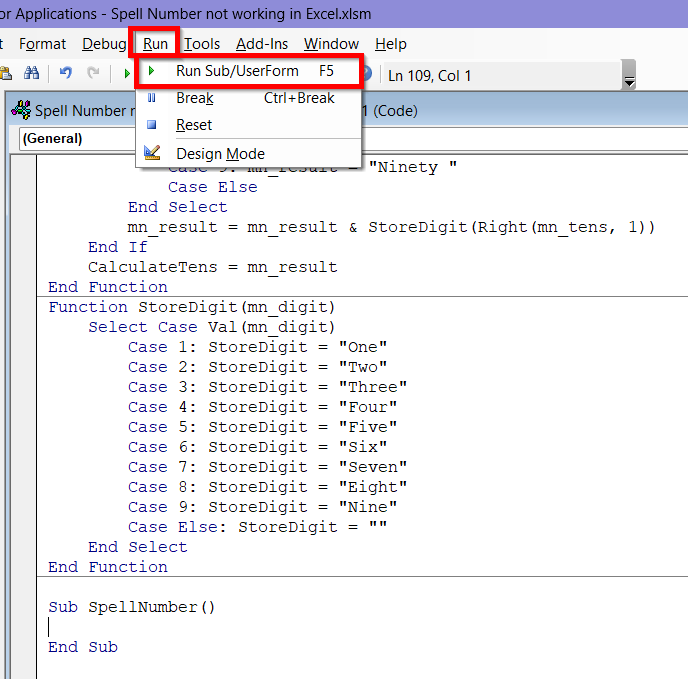Viewport: 688px width, 679px height.
Task: Click the green play icon in the Run menu
Action: click(x=151, y=71)
